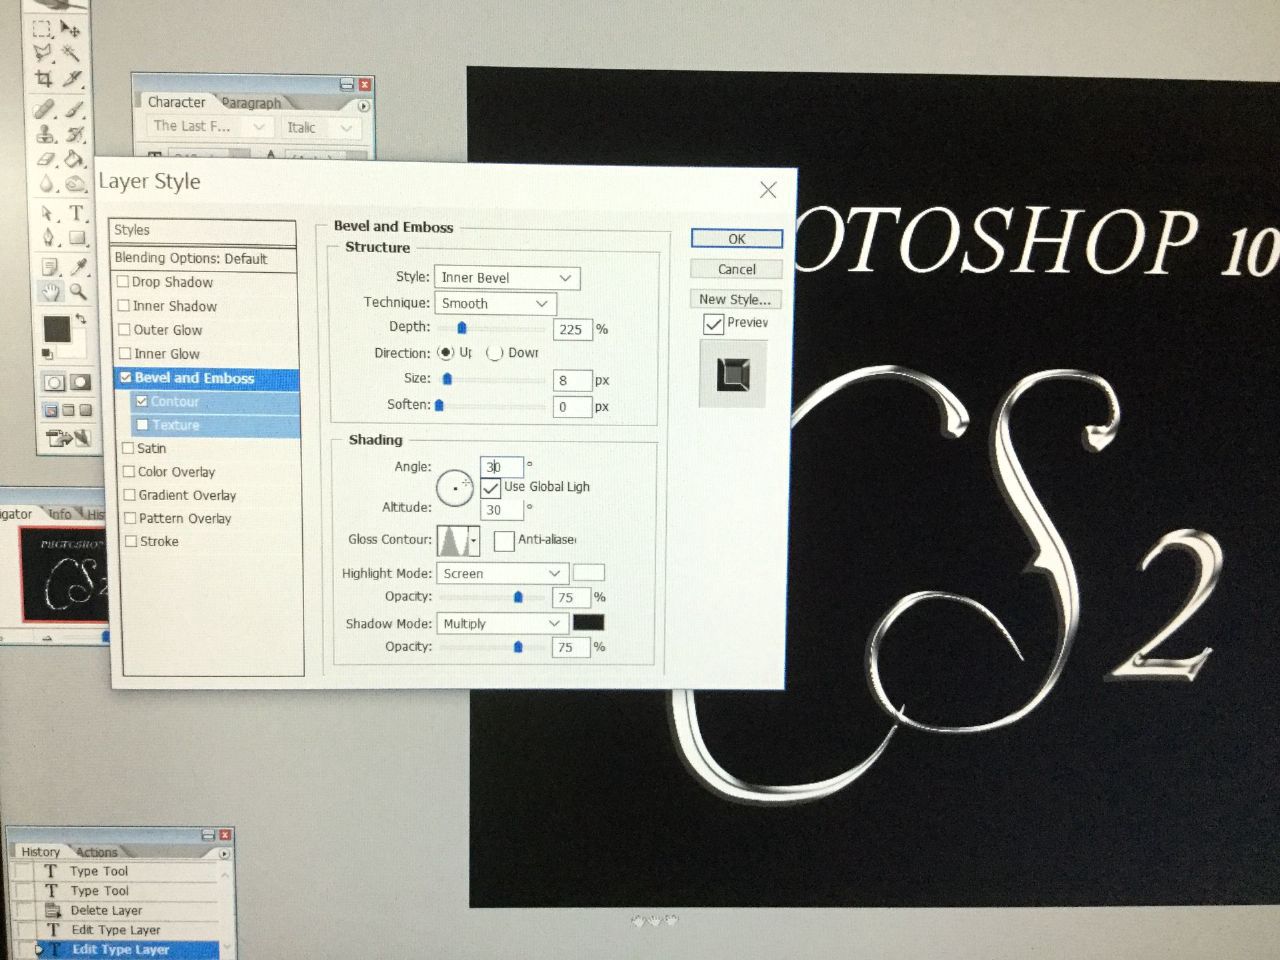Screen dimensions: 1280x960
Task: Select the Eraser tool
Action: pyautogui.click(x=46, y=158)
